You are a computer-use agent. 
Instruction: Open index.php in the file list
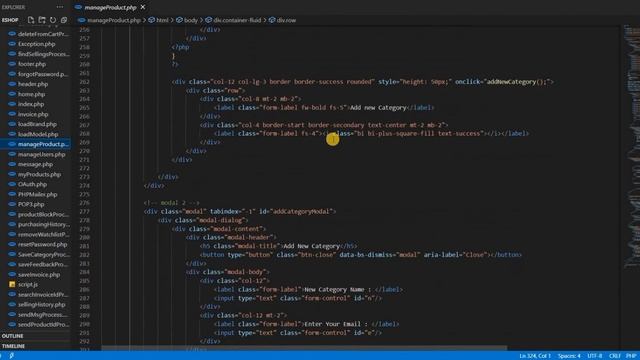point(31,104)
